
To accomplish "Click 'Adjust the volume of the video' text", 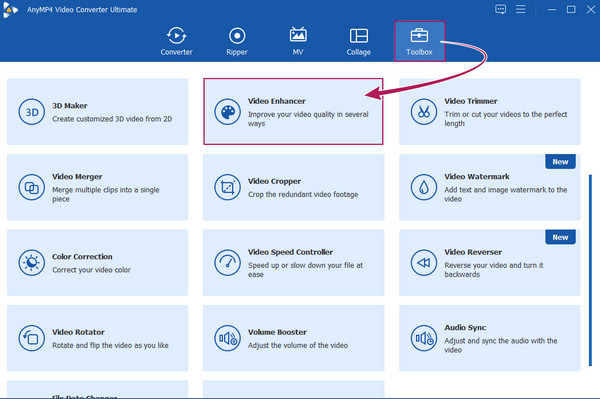I will coord(298,345).
